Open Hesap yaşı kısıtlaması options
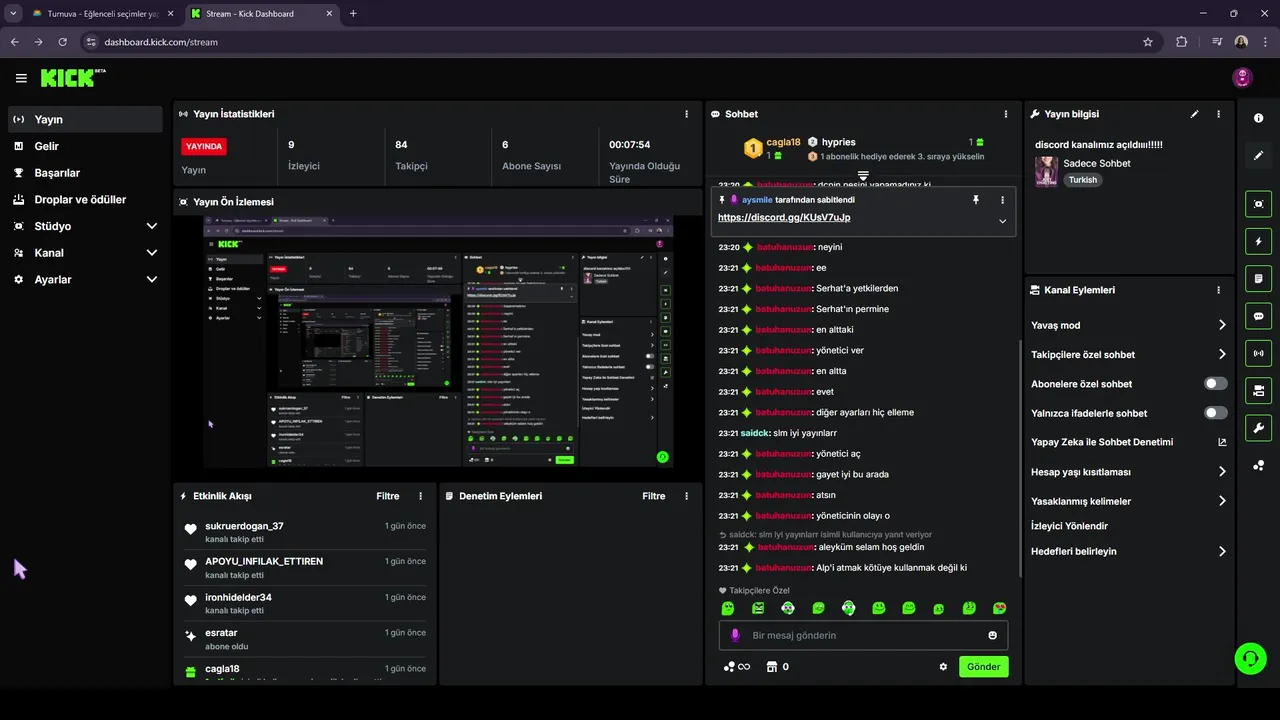The image size is (1280, 720). tap(1129, 472)
